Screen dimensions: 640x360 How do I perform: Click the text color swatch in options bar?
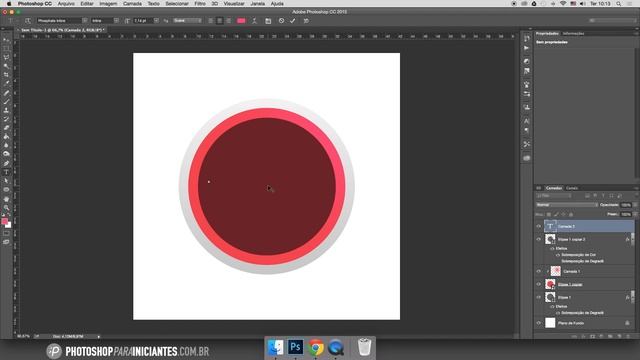[x=241, y=20]
